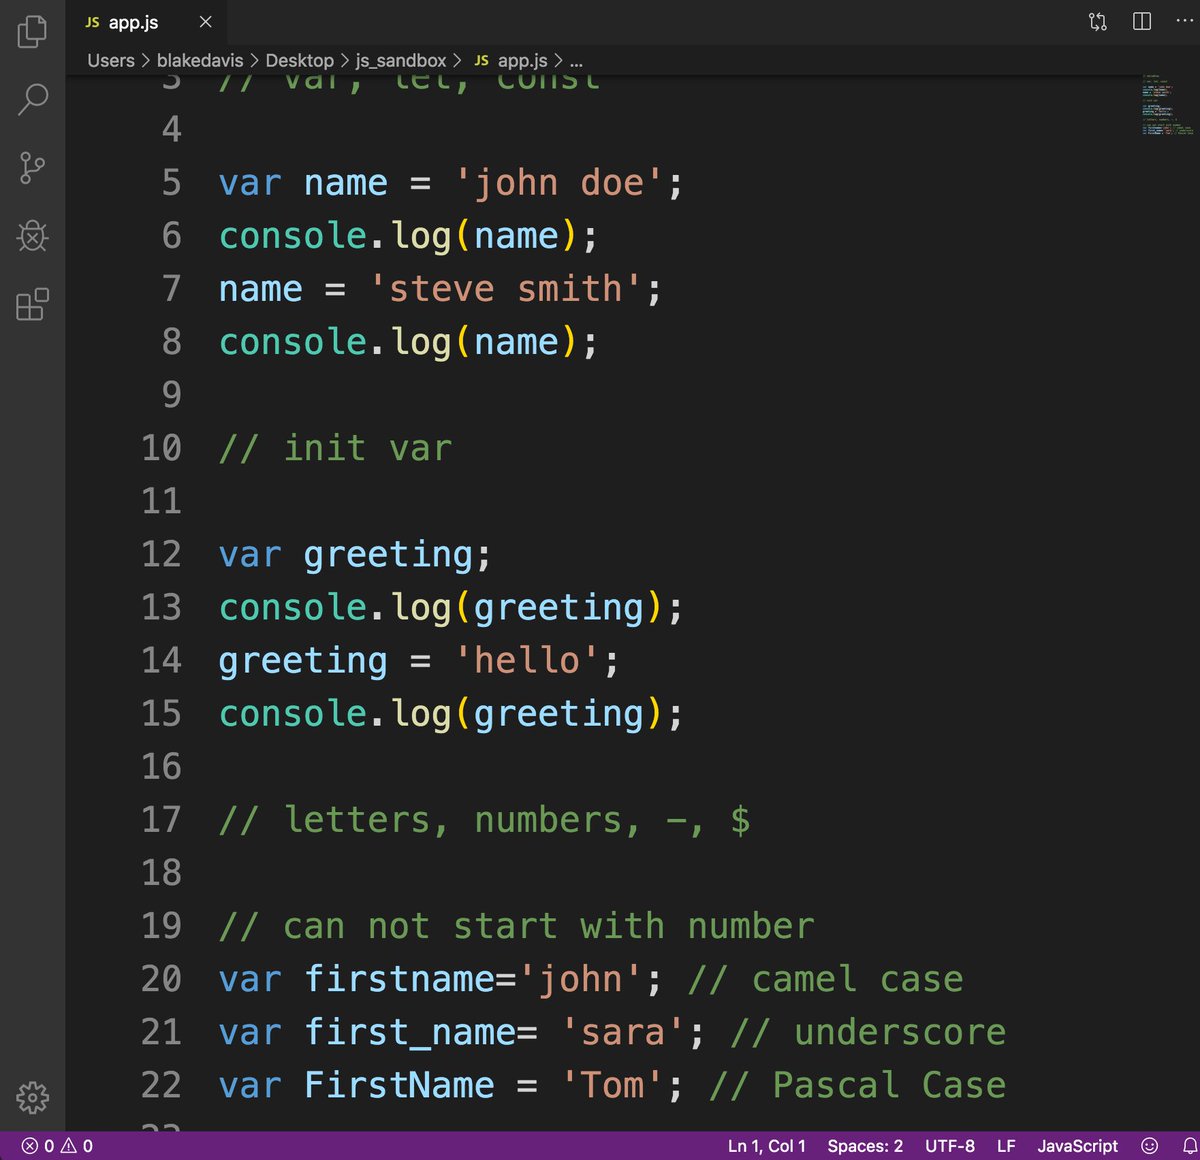Click the 'steve smith' string literal
This screenshot has width=1200, height=1160.
504,289
